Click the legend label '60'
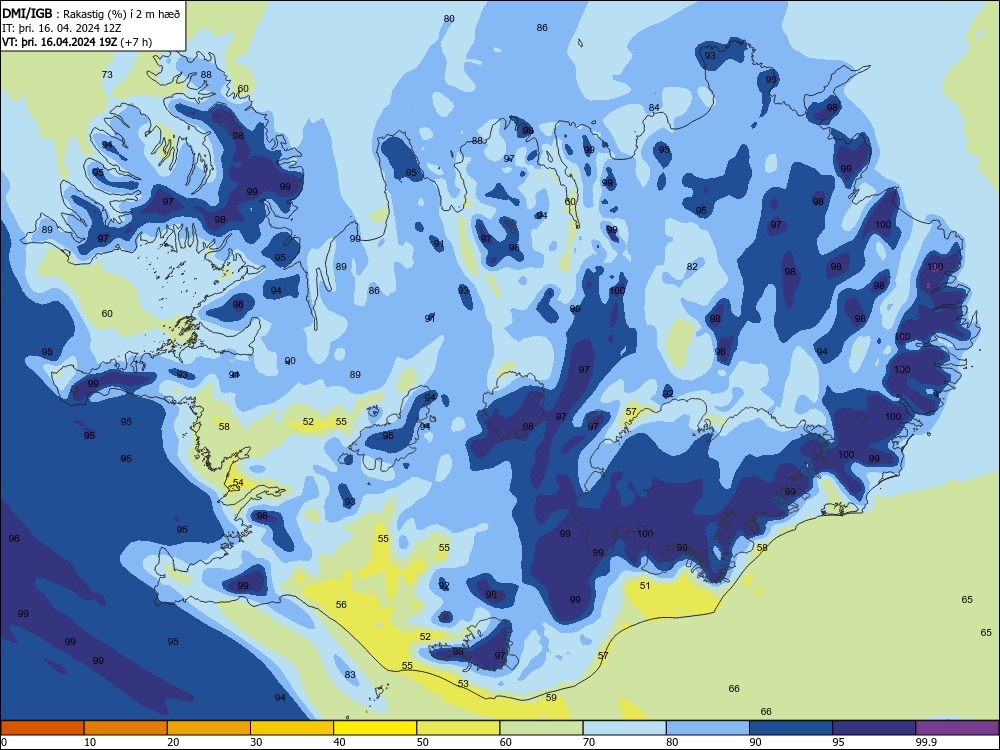 point(506,742)
